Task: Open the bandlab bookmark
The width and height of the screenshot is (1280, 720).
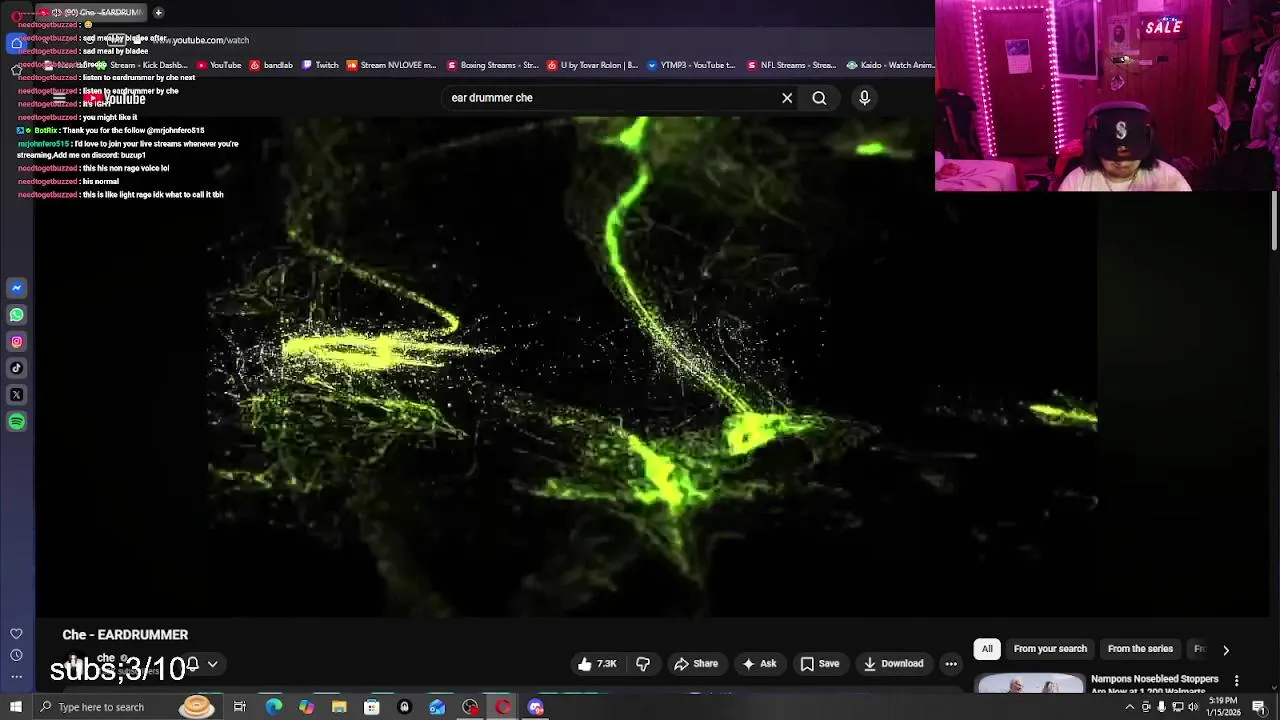Action: [271, 65]
